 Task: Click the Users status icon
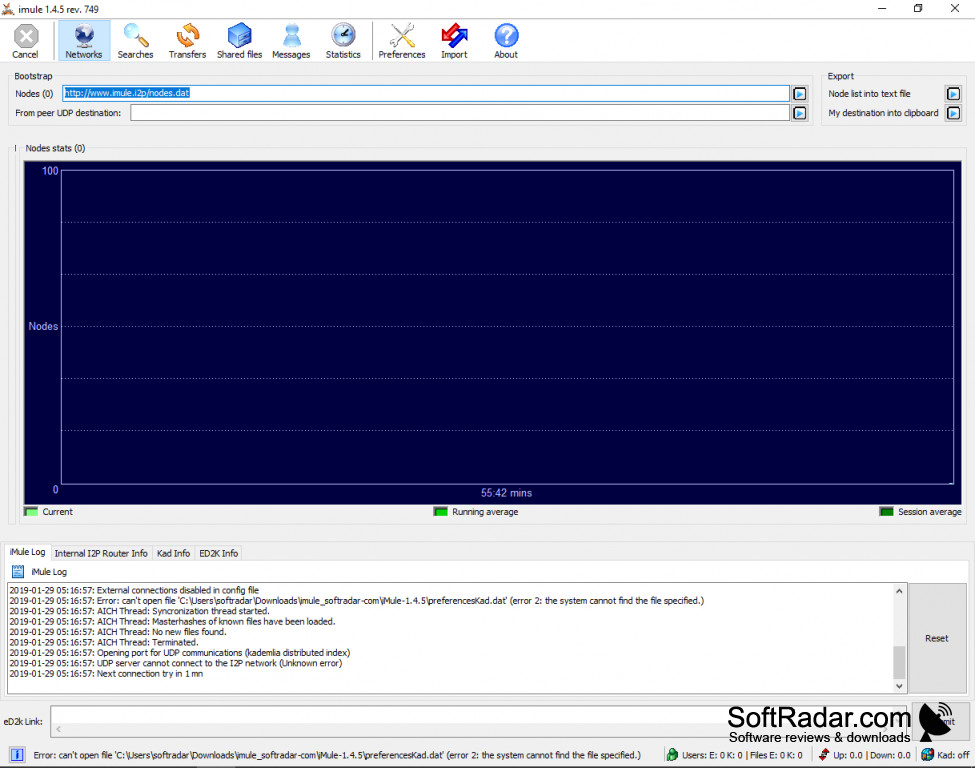(672, 755)
